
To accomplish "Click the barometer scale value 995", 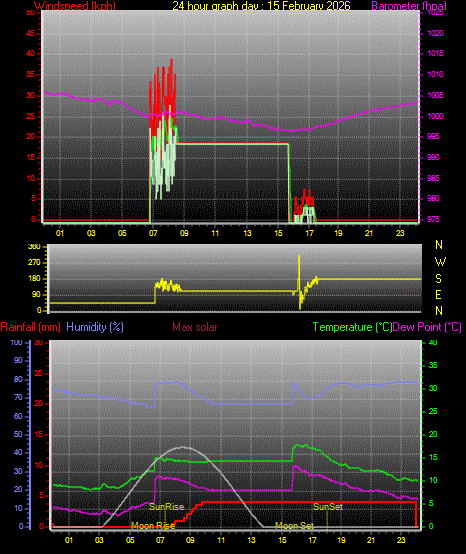I will click(x=433, y=136).
